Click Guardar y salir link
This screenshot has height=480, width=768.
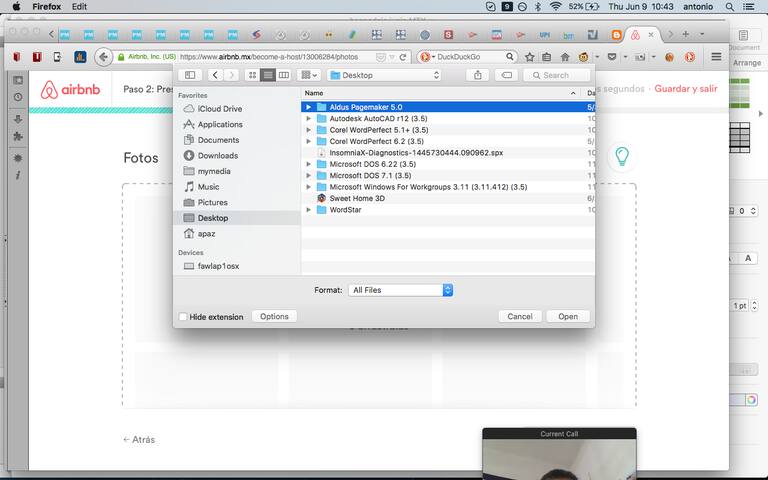pos(686,89)
